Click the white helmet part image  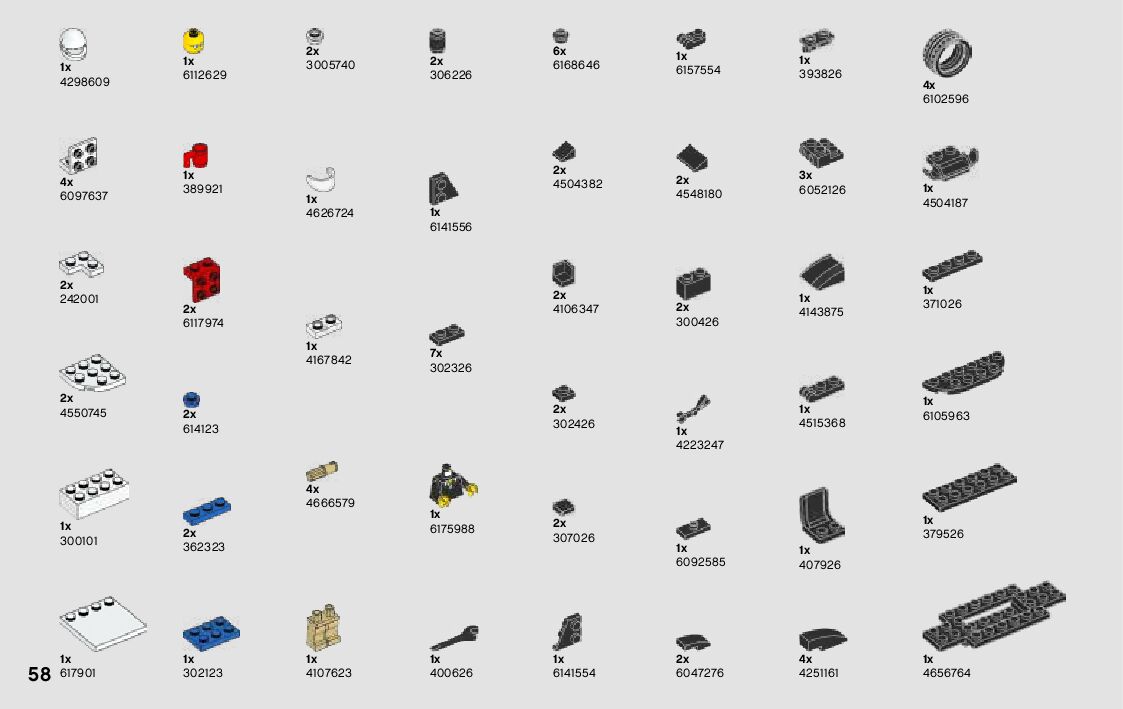tap(74, 45)
